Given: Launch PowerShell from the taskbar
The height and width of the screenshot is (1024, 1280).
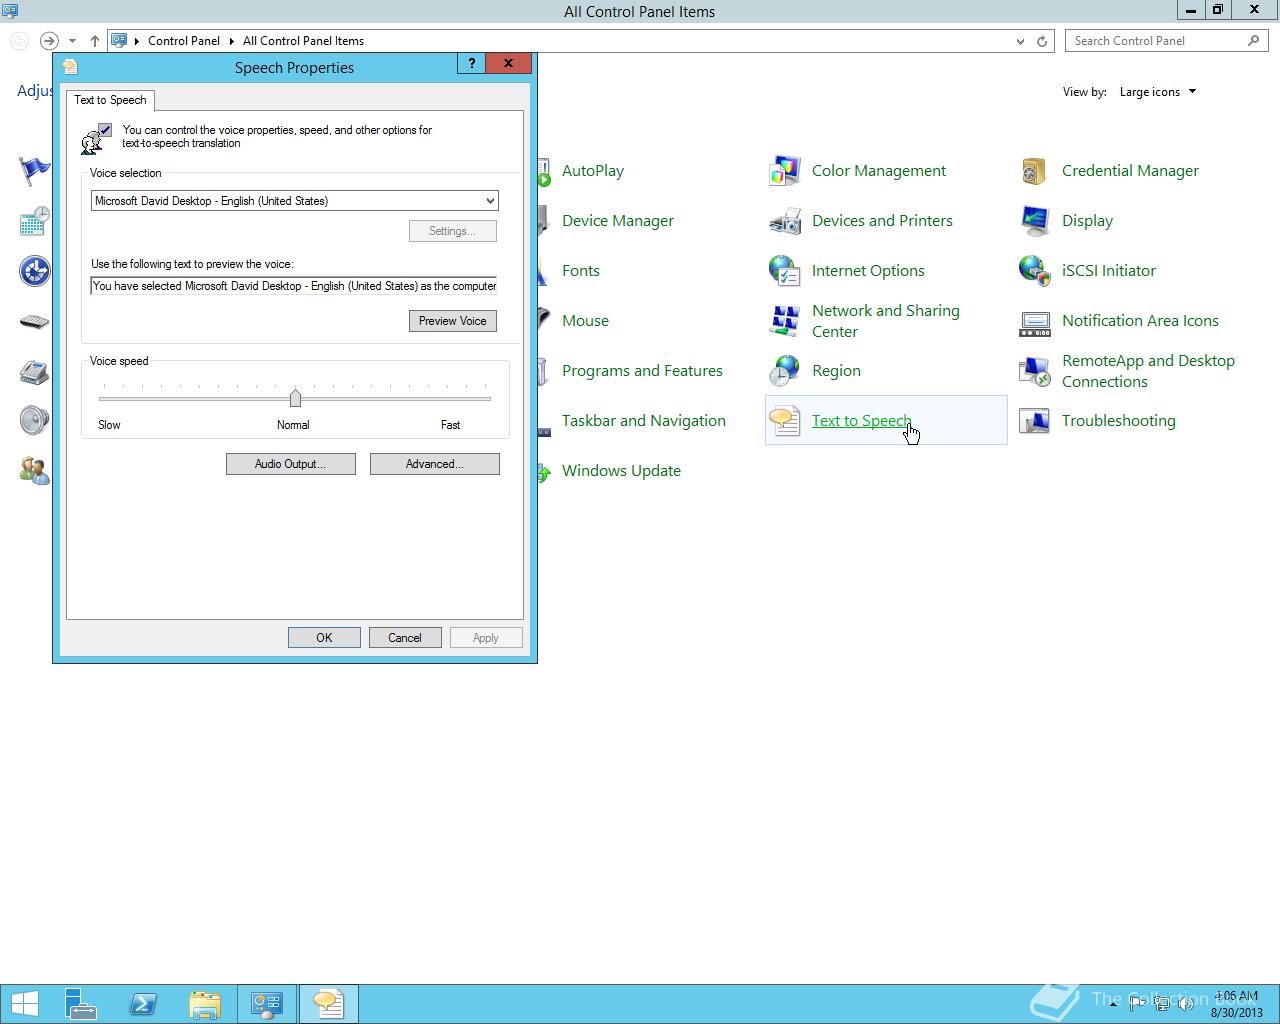Looking at the screenshot, I should coord(143,1004).
